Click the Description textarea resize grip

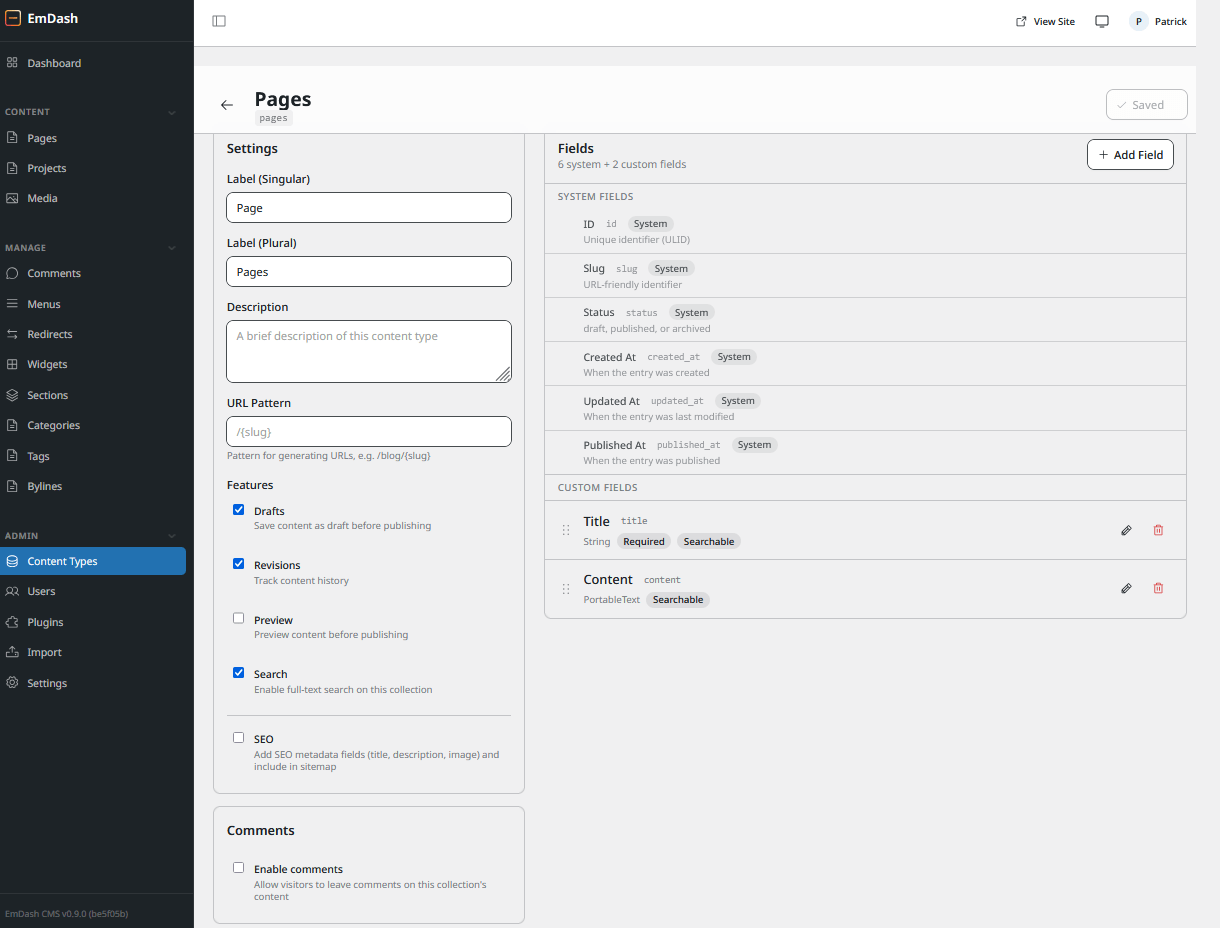click(503, 374)
